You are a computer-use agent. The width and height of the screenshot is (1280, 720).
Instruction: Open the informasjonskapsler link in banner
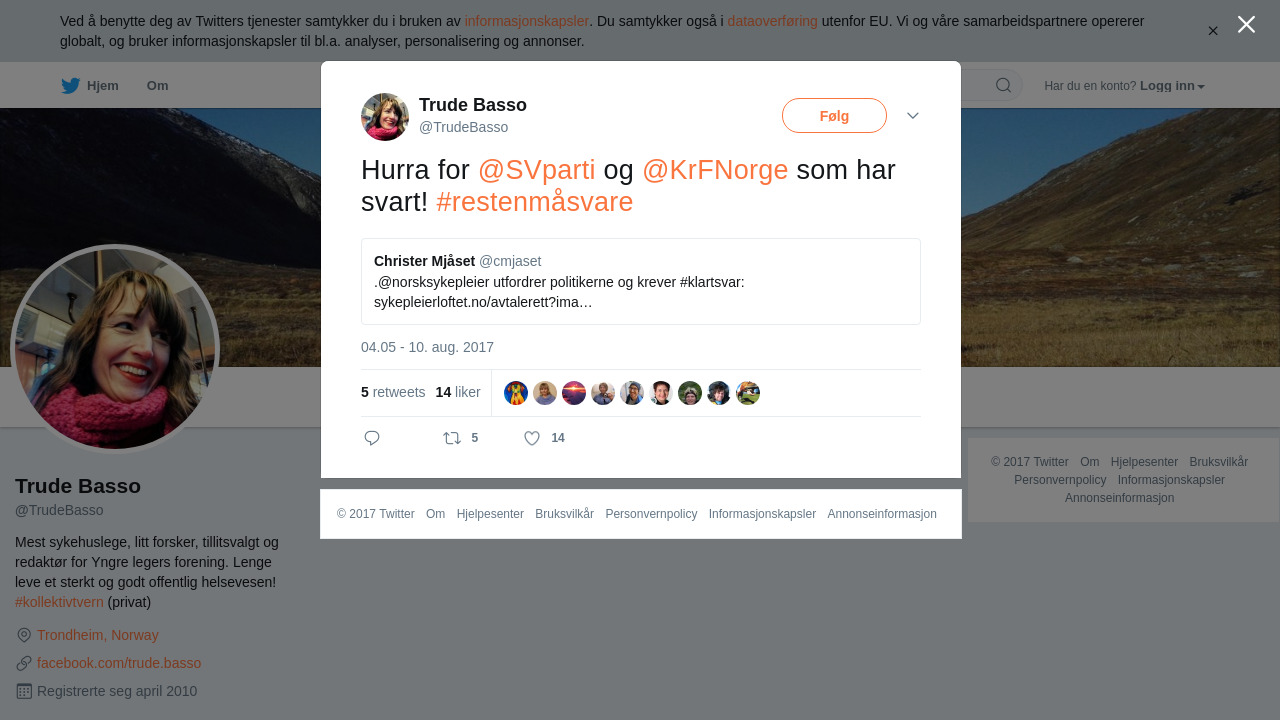point(526,21)
